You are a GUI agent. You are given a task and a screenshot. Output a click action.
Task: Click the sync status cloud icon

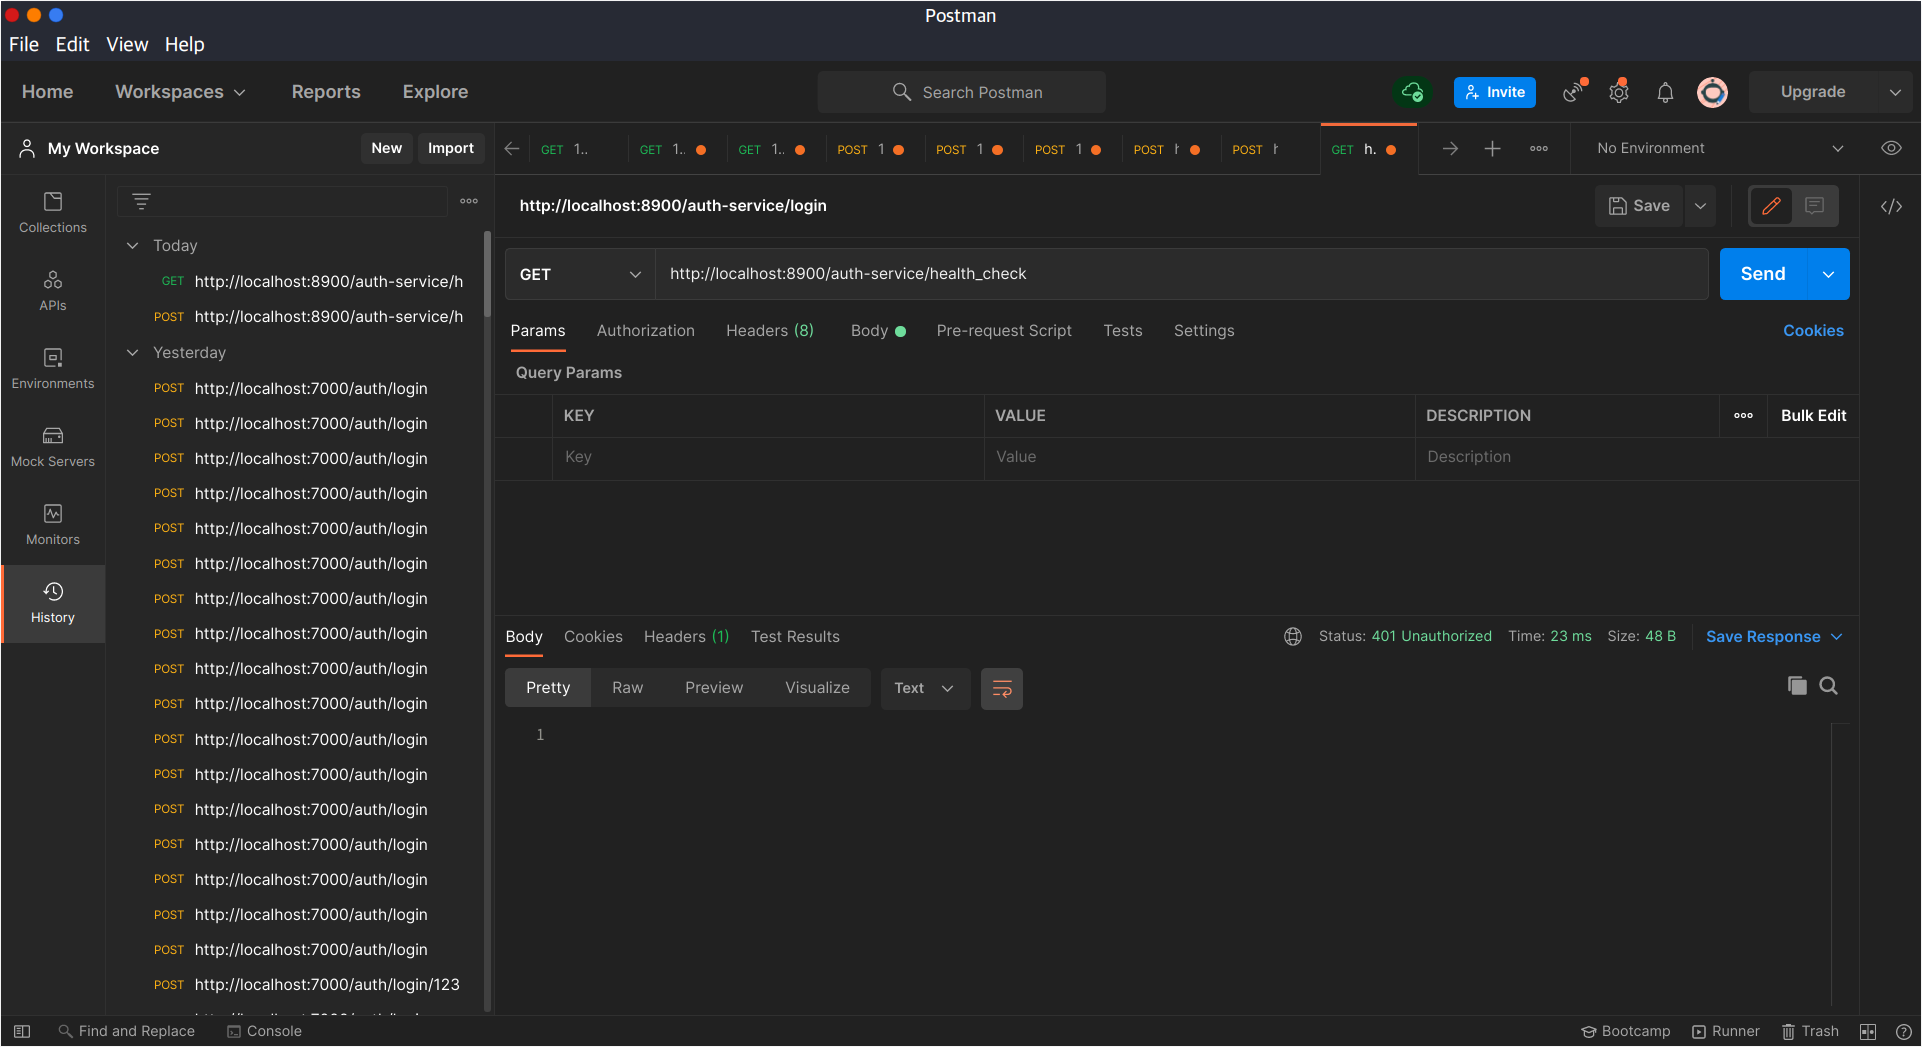click(x=1412, y=92)
